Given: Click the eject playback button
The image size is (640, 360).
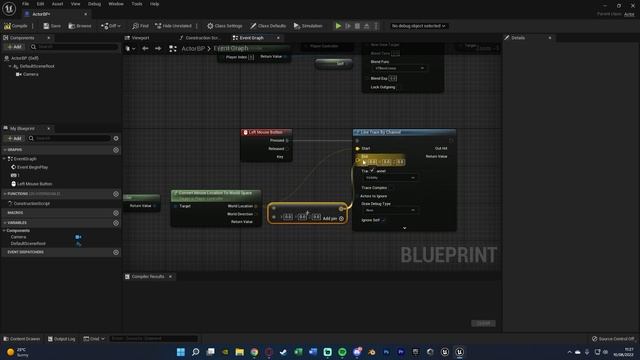Looking at the screenshot, I should pyautogui.click(x=367, y=26).
